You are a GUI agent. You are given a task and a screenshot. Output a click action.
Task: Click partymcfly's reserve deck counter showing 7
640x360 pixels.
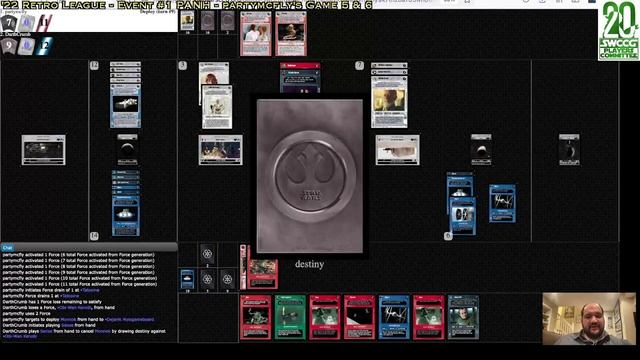coord(9,23)
